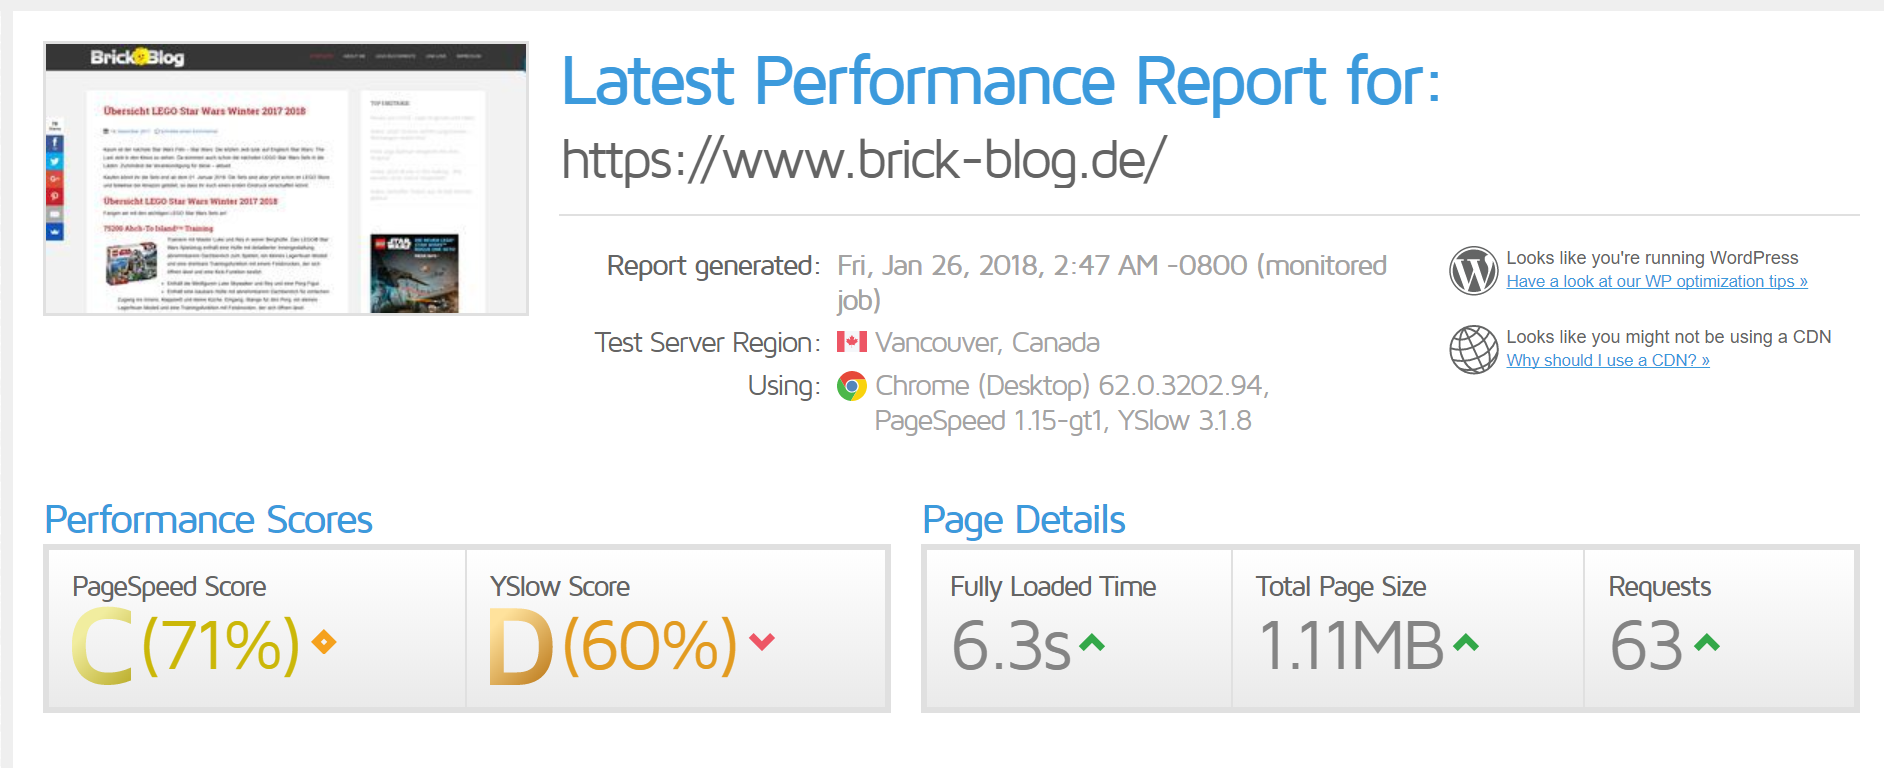Click the Chrome browser icon
1884x768 pixels.
click(852, 386)
